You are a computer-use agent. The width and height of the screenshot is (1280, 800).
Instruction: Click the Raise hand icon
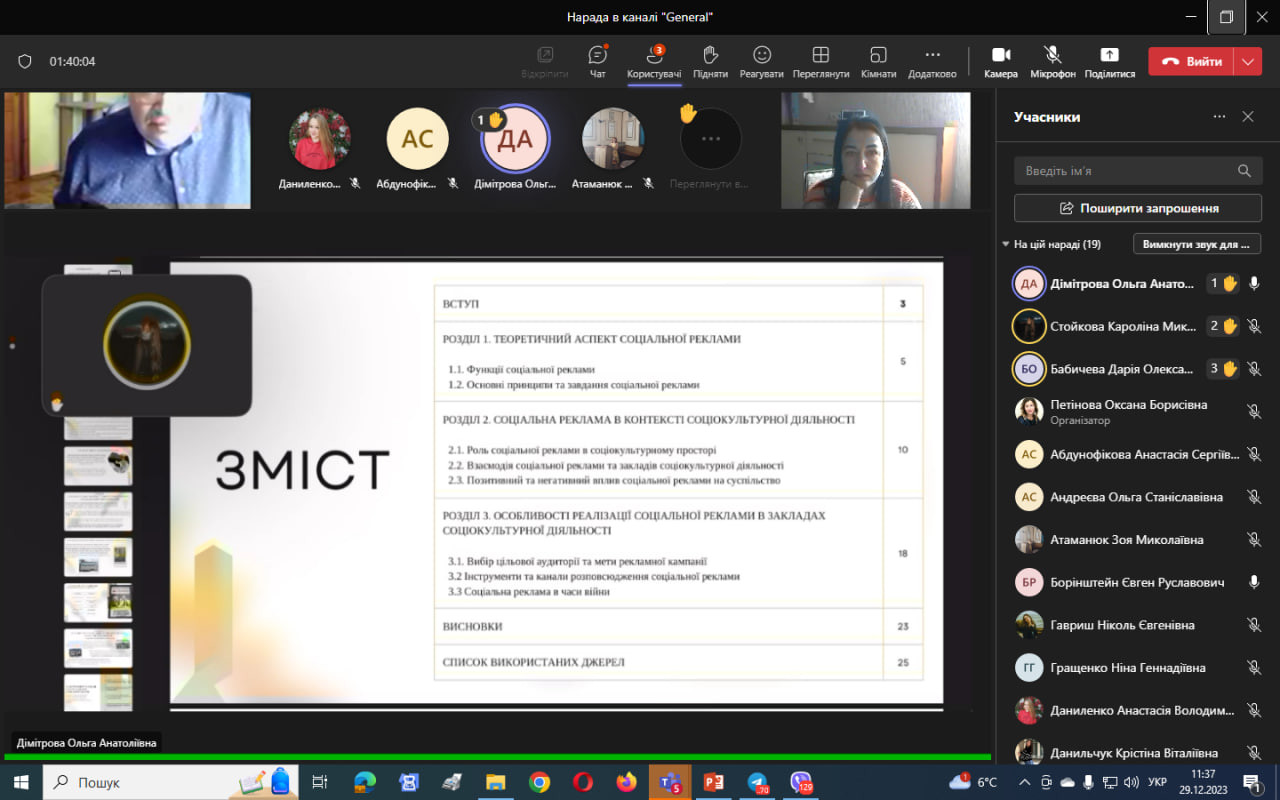coord(710,55)
